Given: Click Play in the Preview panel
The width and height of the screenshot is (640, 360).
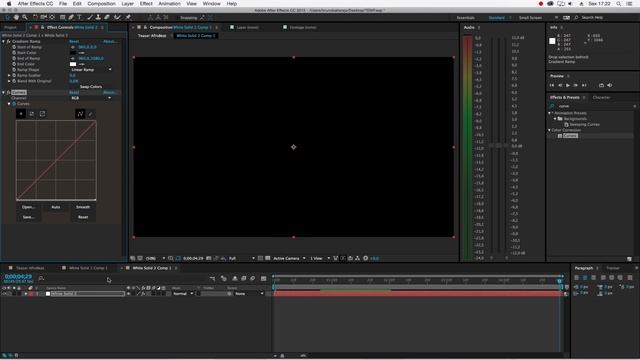Looking at the screenshot, I should [x=568, y=85].
